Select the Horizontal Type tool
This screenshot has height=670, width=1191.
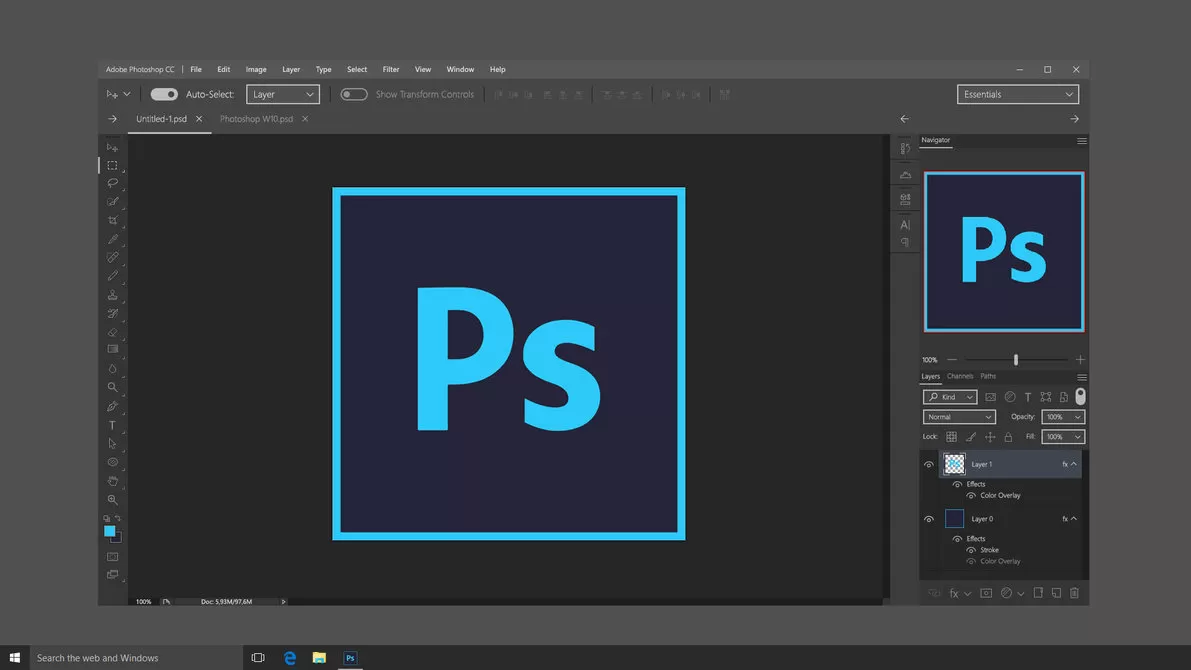(112, 426)
